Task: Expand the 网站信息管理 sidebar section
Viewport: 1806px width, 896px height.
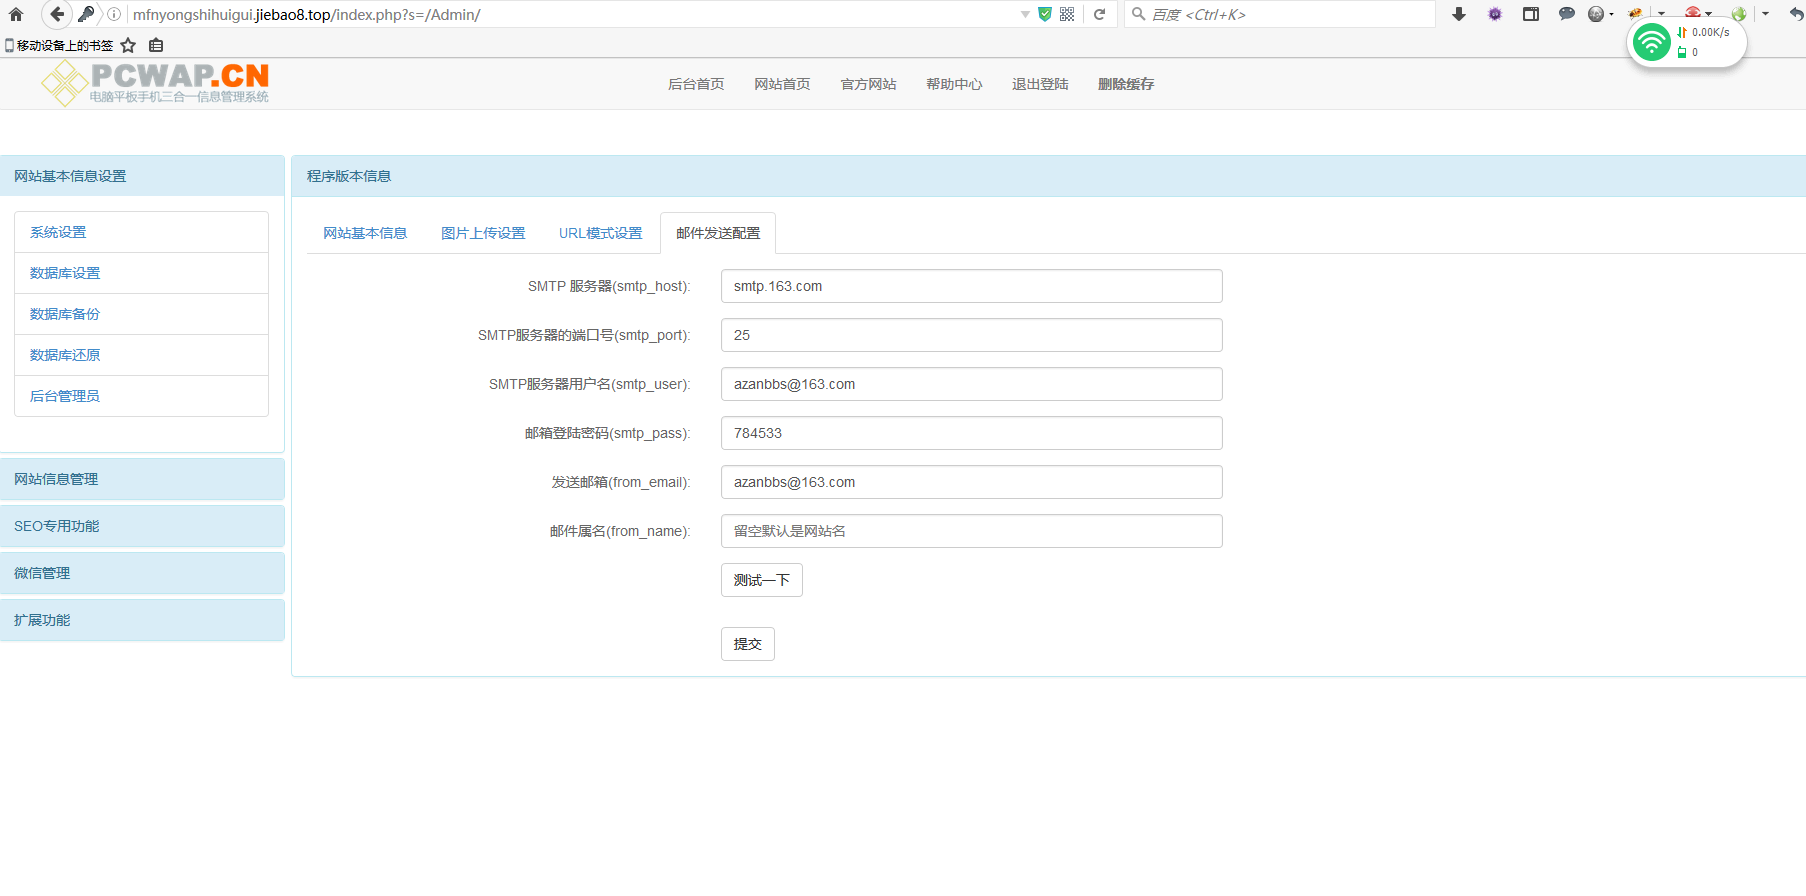Action: point(142,479)
